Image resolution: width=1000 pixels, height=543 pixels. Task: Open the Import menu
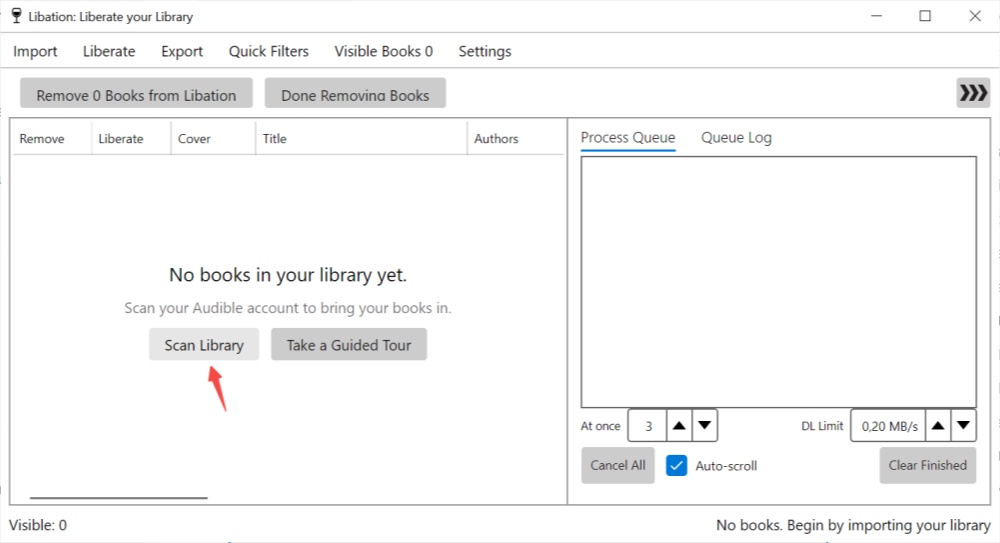pos(35,51)
